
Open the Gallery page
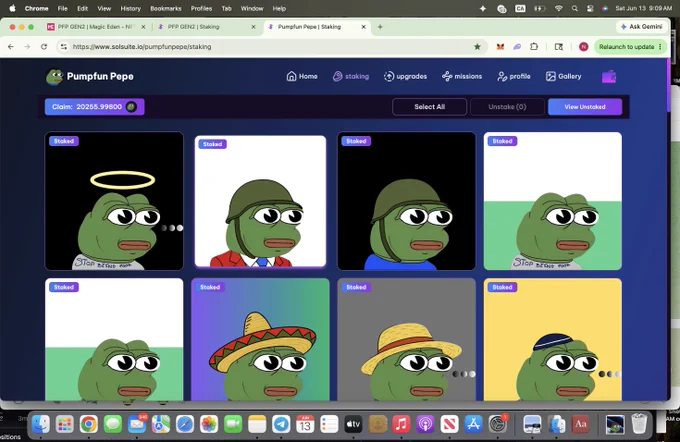pyautogui.click(x=563, y=76)
